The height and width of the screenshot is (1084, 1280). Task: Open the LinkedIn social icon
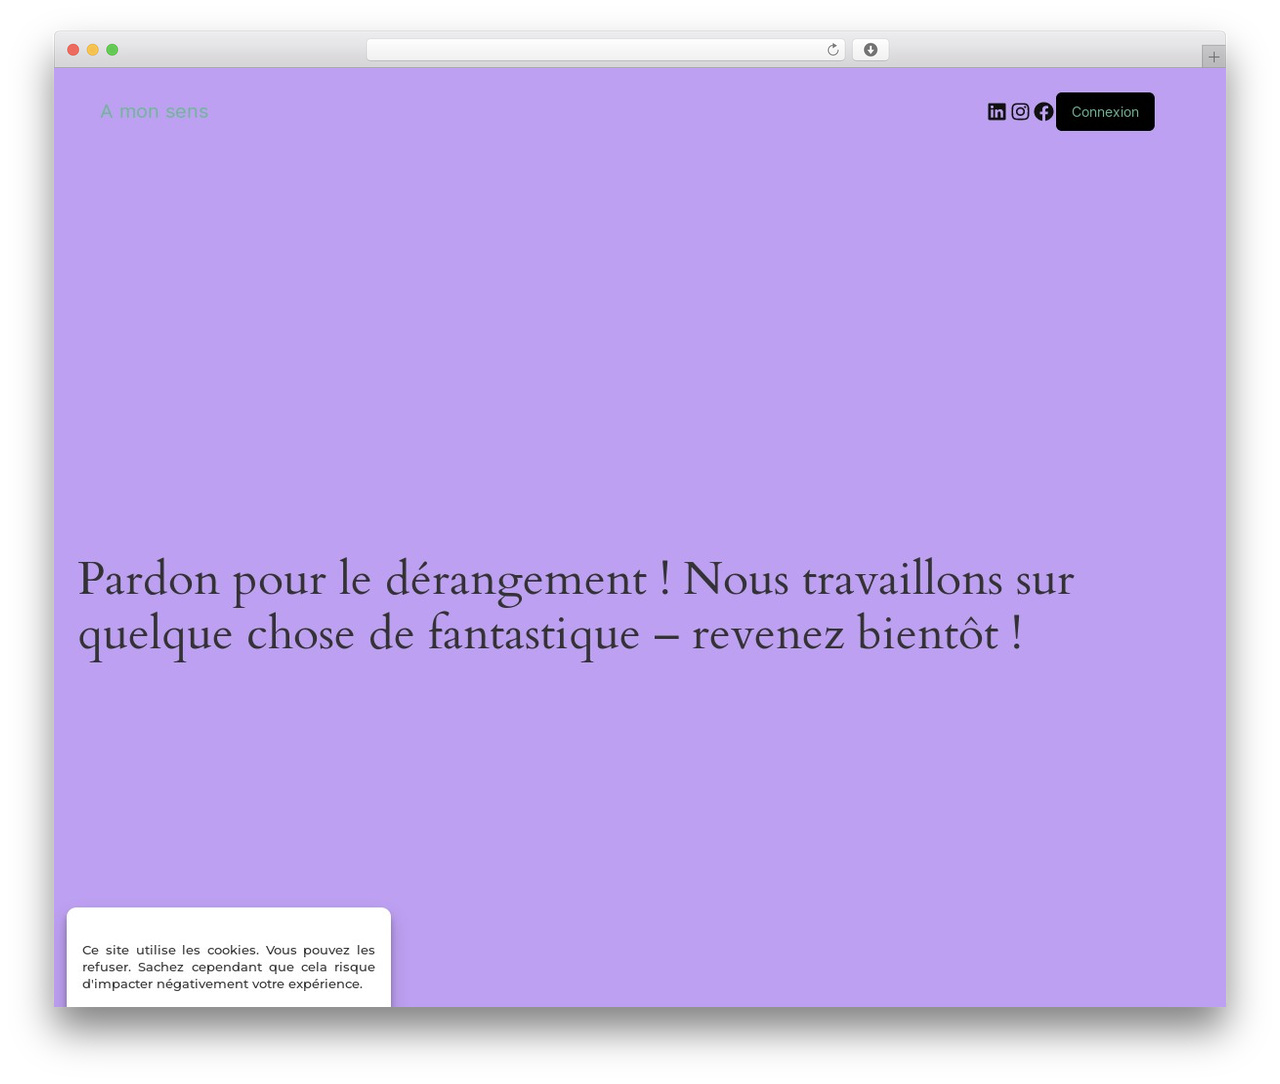tap(996, 112)
